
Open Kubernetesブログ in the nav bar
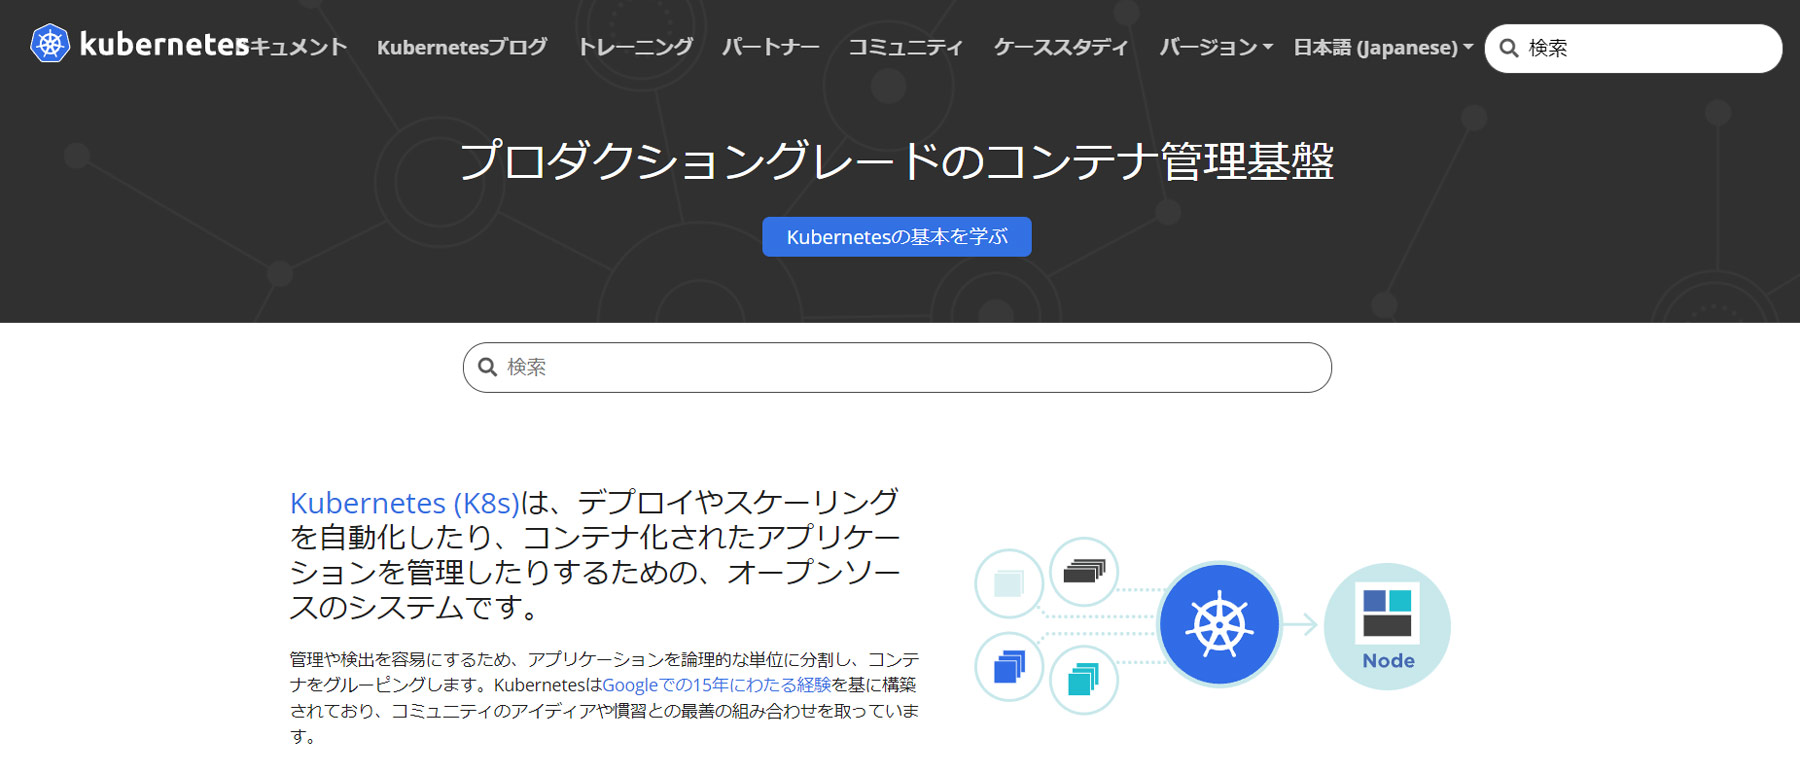(x=462, y=47)
